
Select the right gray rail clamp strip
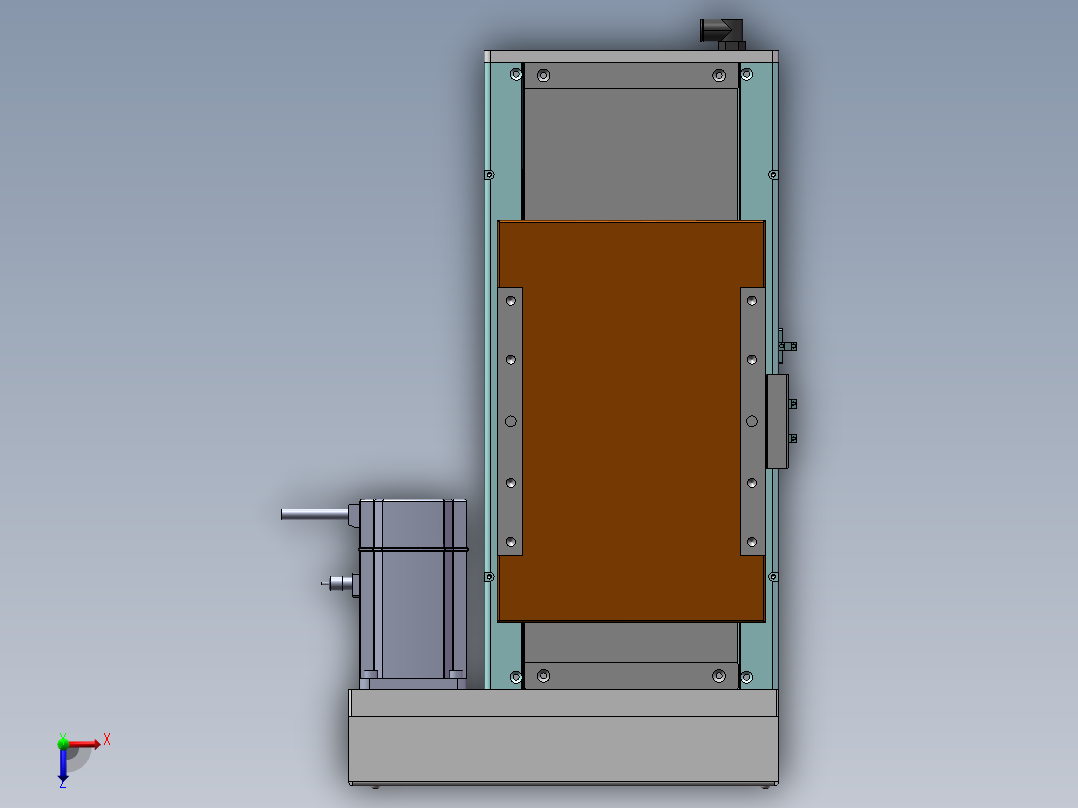coord(752,421)
